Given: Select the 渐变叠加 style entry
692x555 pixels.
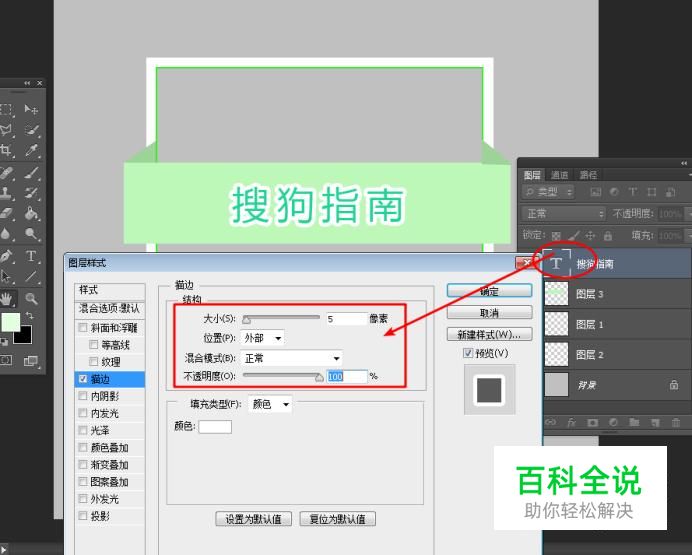Looking at the screenshot, I should click(x=109, y=465).
